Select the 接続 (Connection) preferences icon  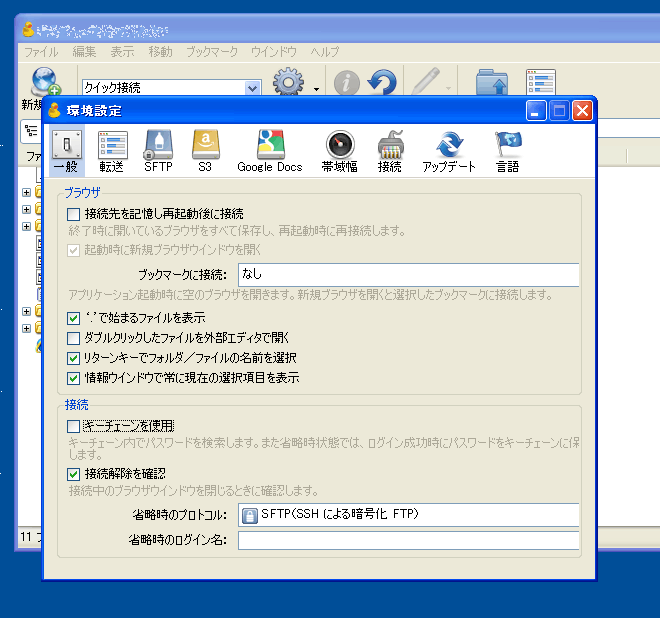(390, 151)
